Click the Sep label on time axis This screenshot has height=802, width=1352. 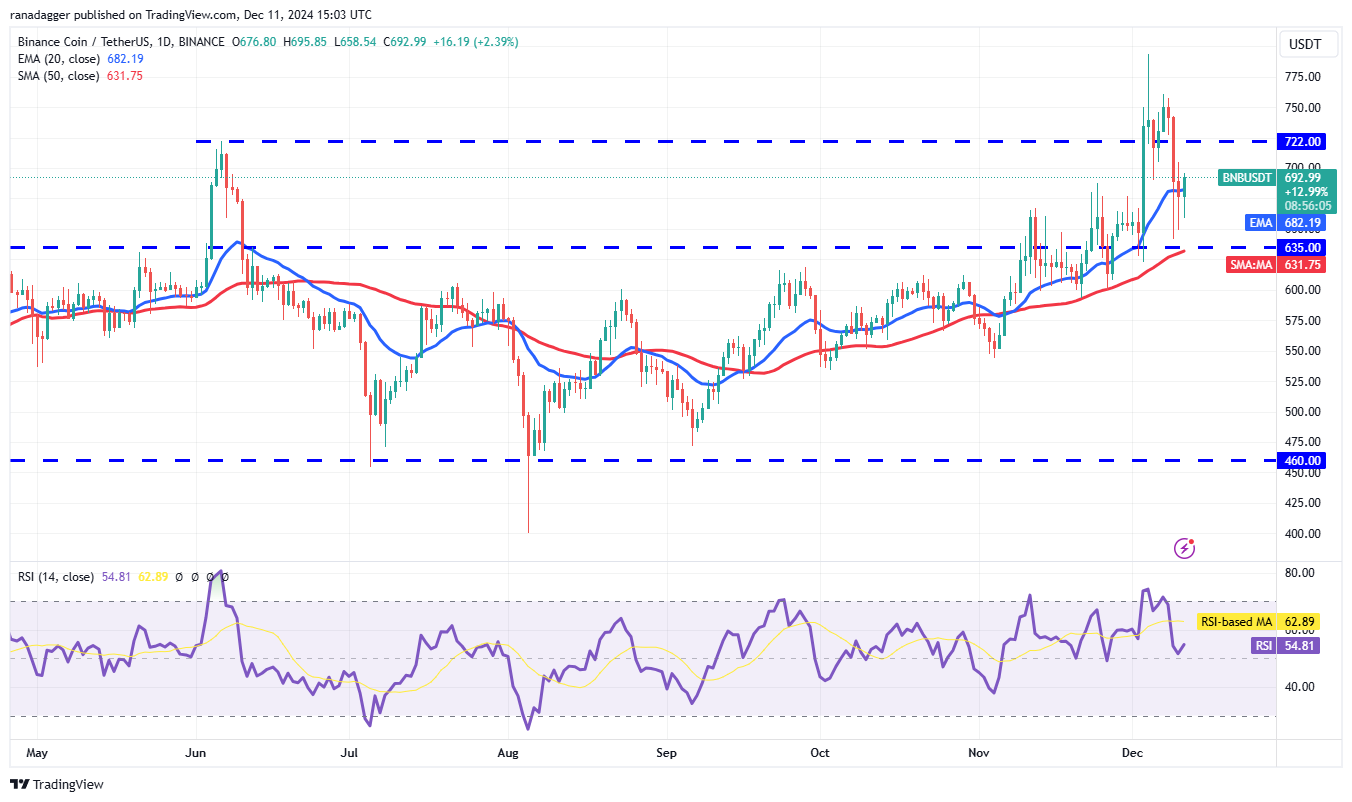(x=667, y=751)
